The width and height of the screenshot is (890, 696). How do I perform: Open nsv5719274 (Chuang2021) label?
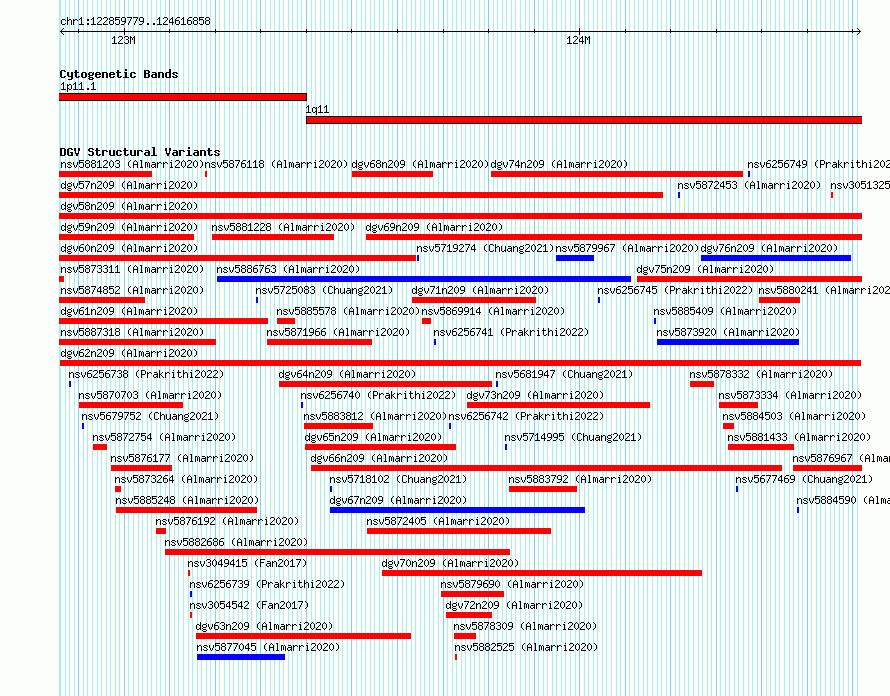click(485, 248)
